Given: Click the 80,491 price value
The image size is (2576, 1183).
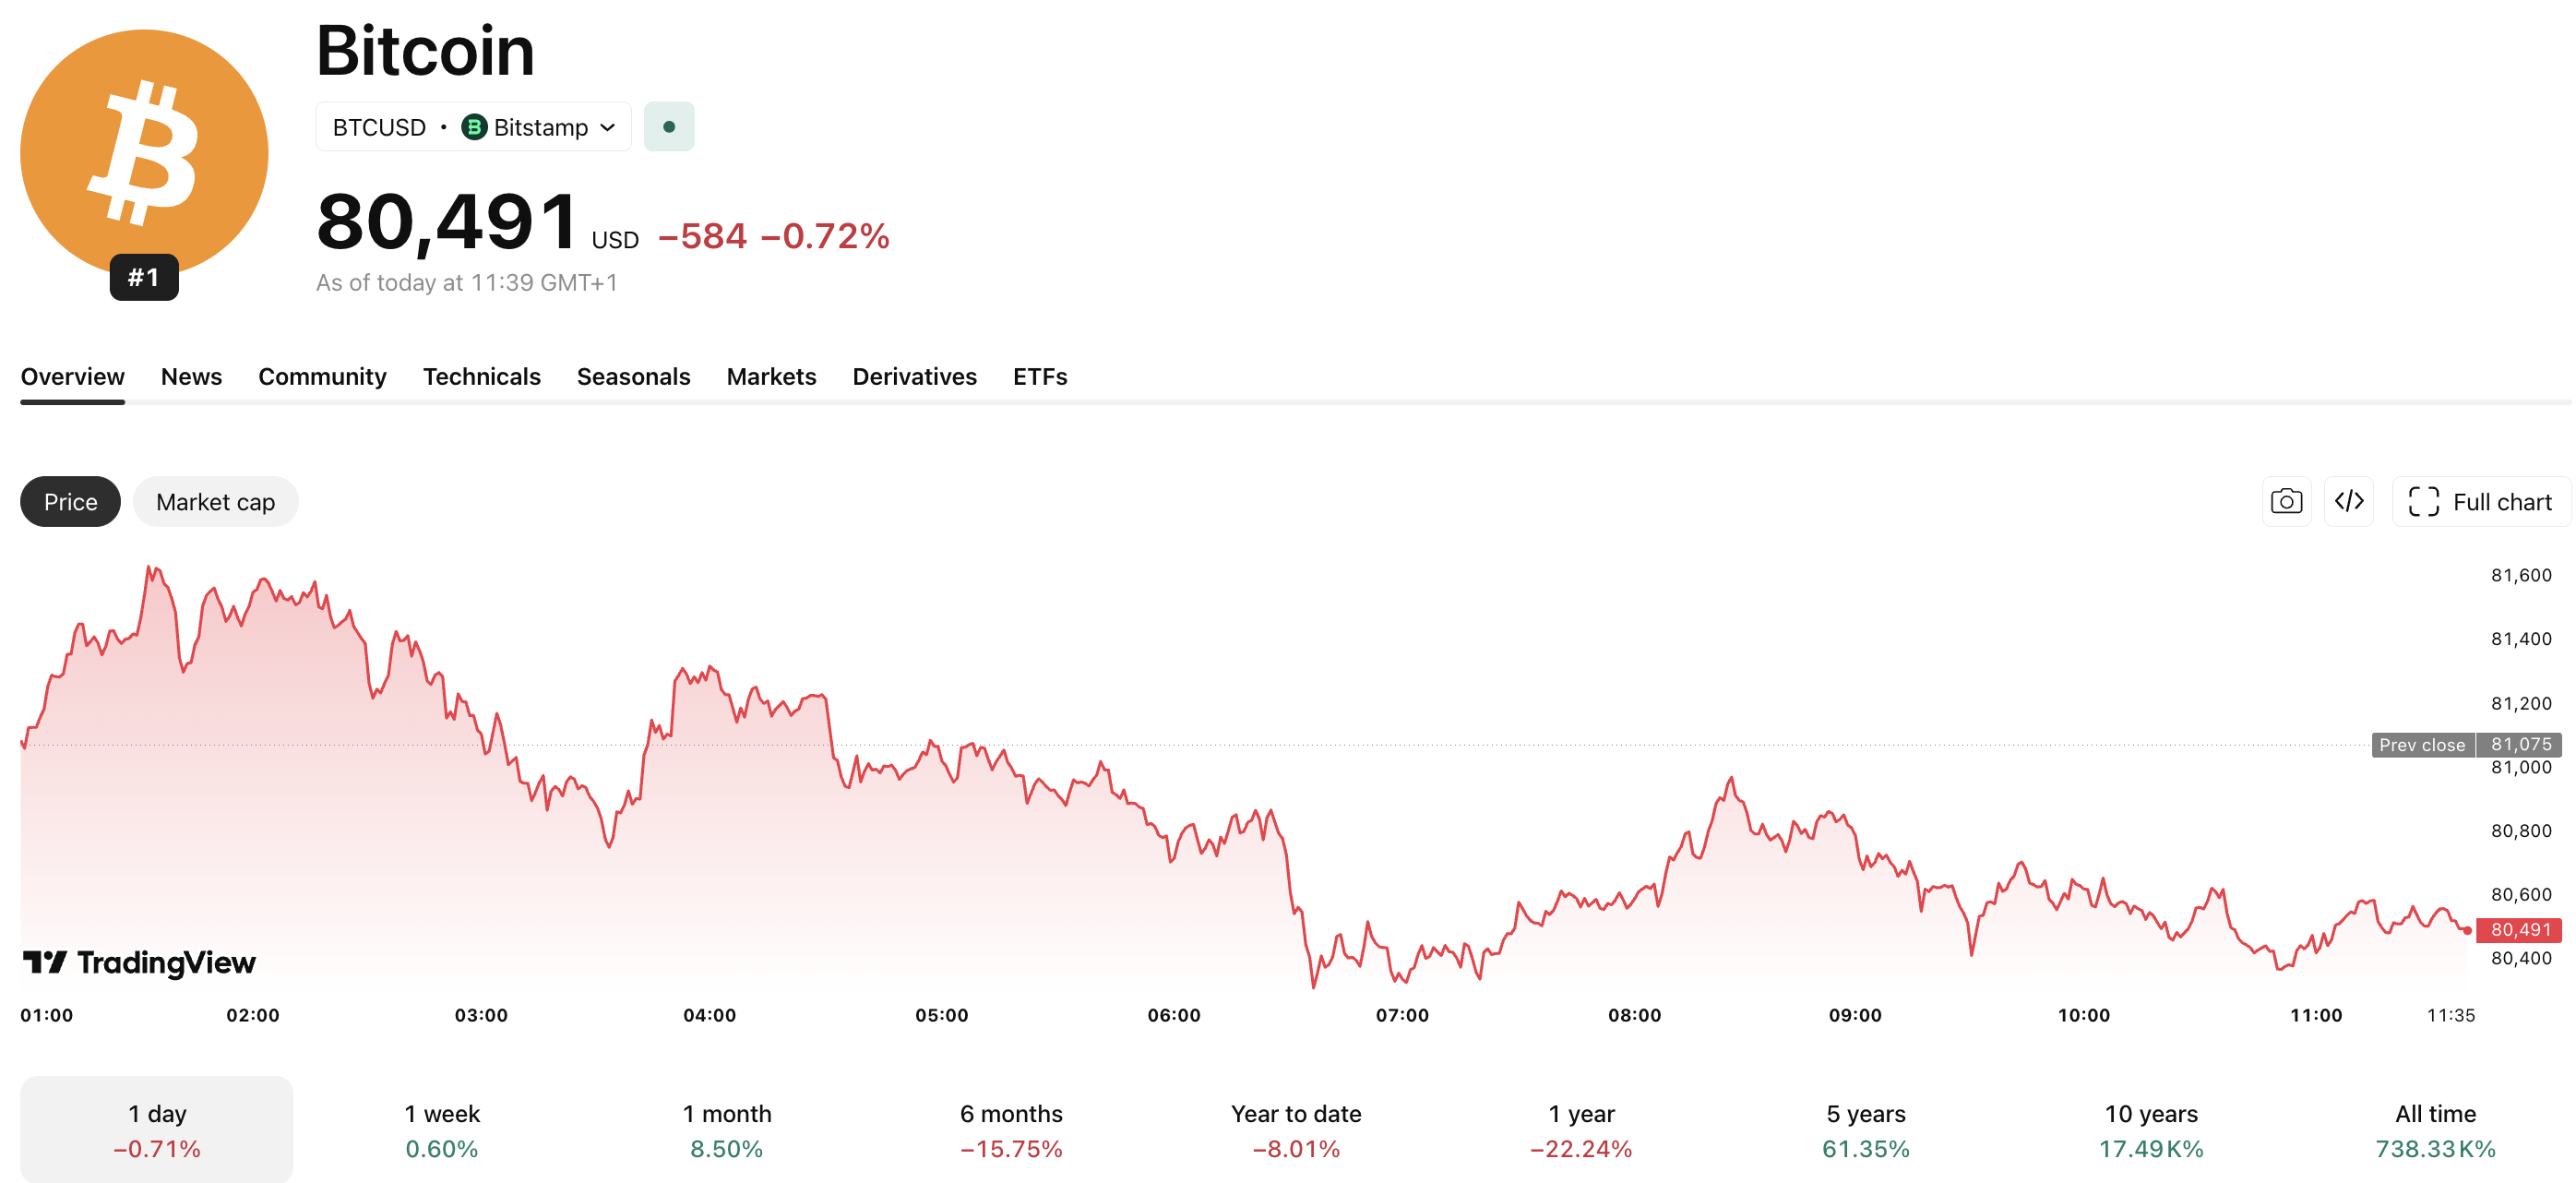Looking at the screenshot, I should (x=447, y=221).
